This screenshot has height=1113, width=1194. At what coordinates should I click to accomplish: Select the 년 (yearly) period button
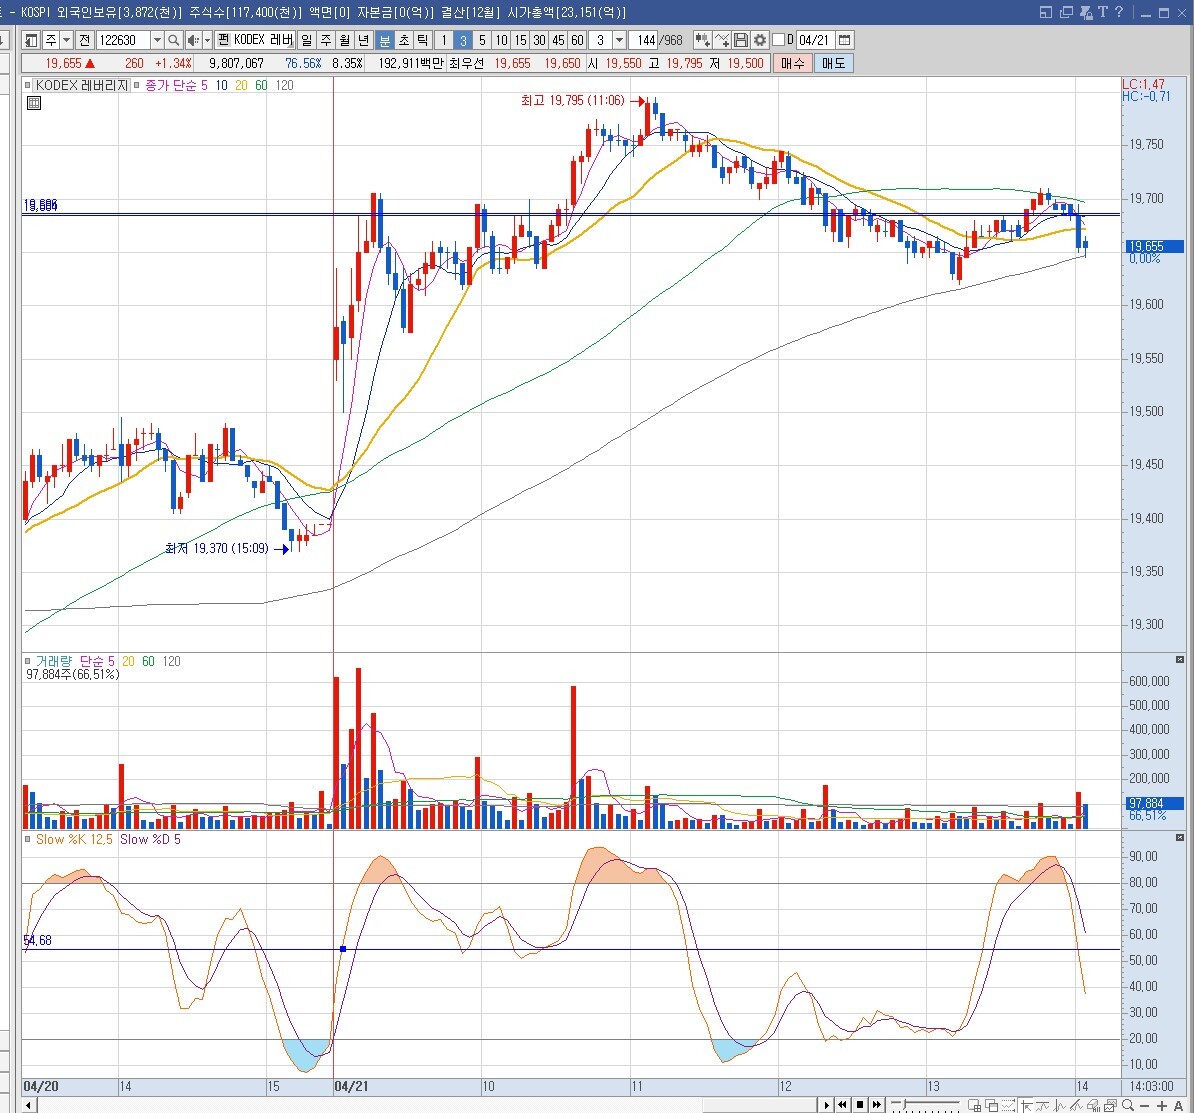point(364,40)
